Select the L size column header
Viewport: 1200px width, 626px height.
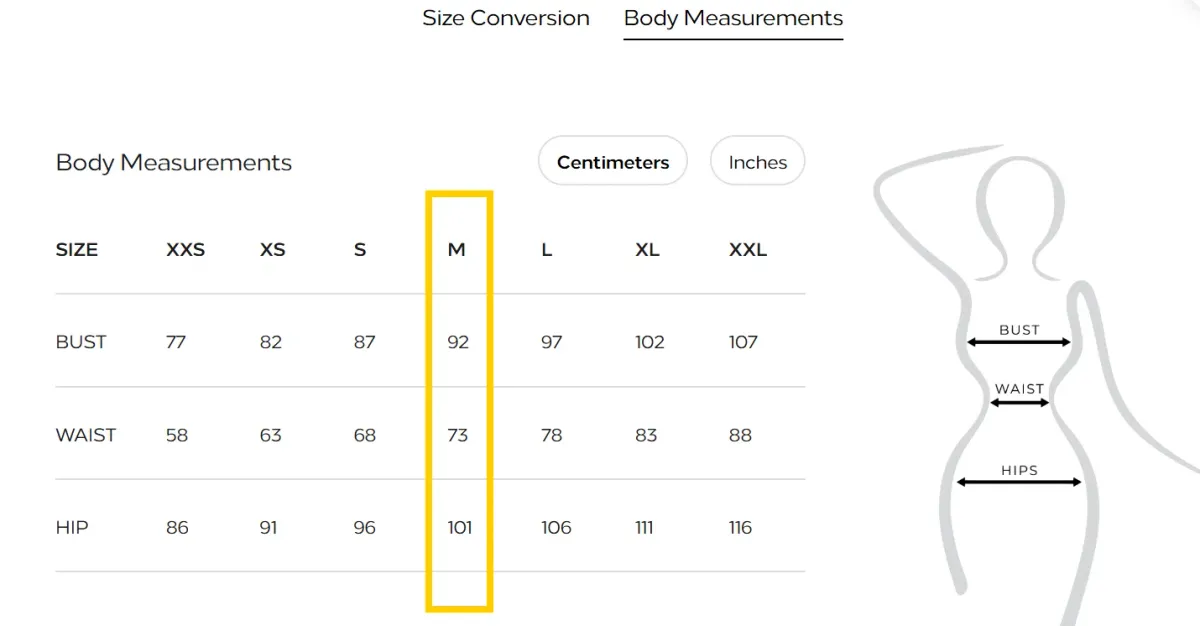(x=547, y=250)
